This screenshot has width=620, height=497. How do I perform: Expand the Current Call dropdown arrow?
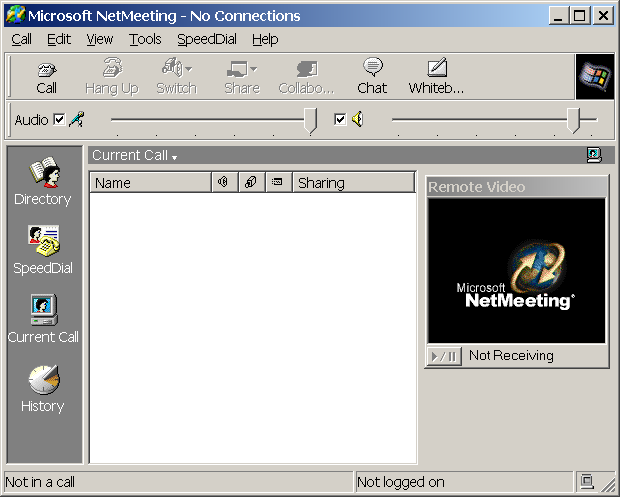tap(174, 157)
